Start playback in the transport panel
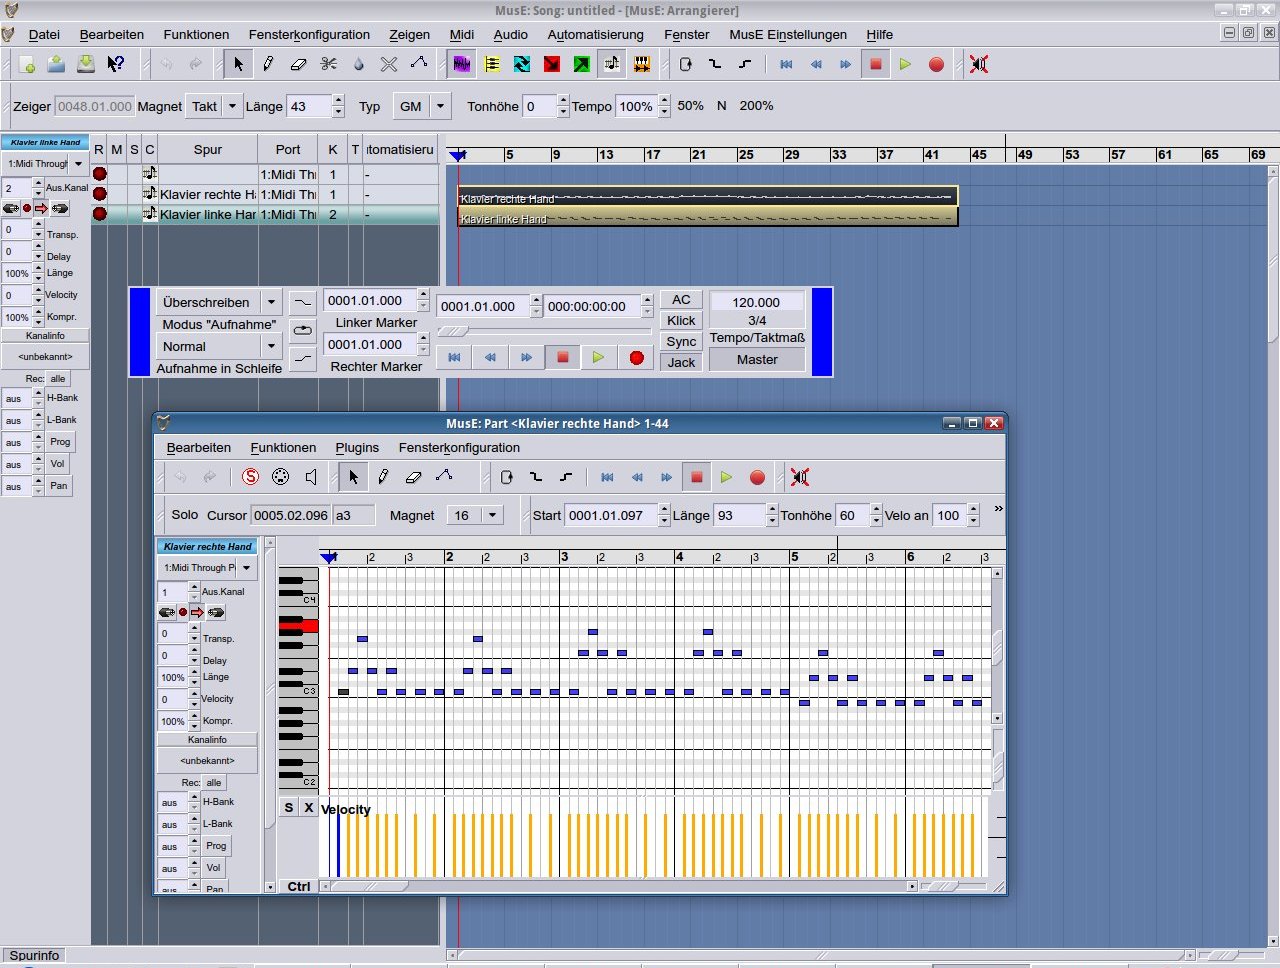 click(x=599, y=357)
